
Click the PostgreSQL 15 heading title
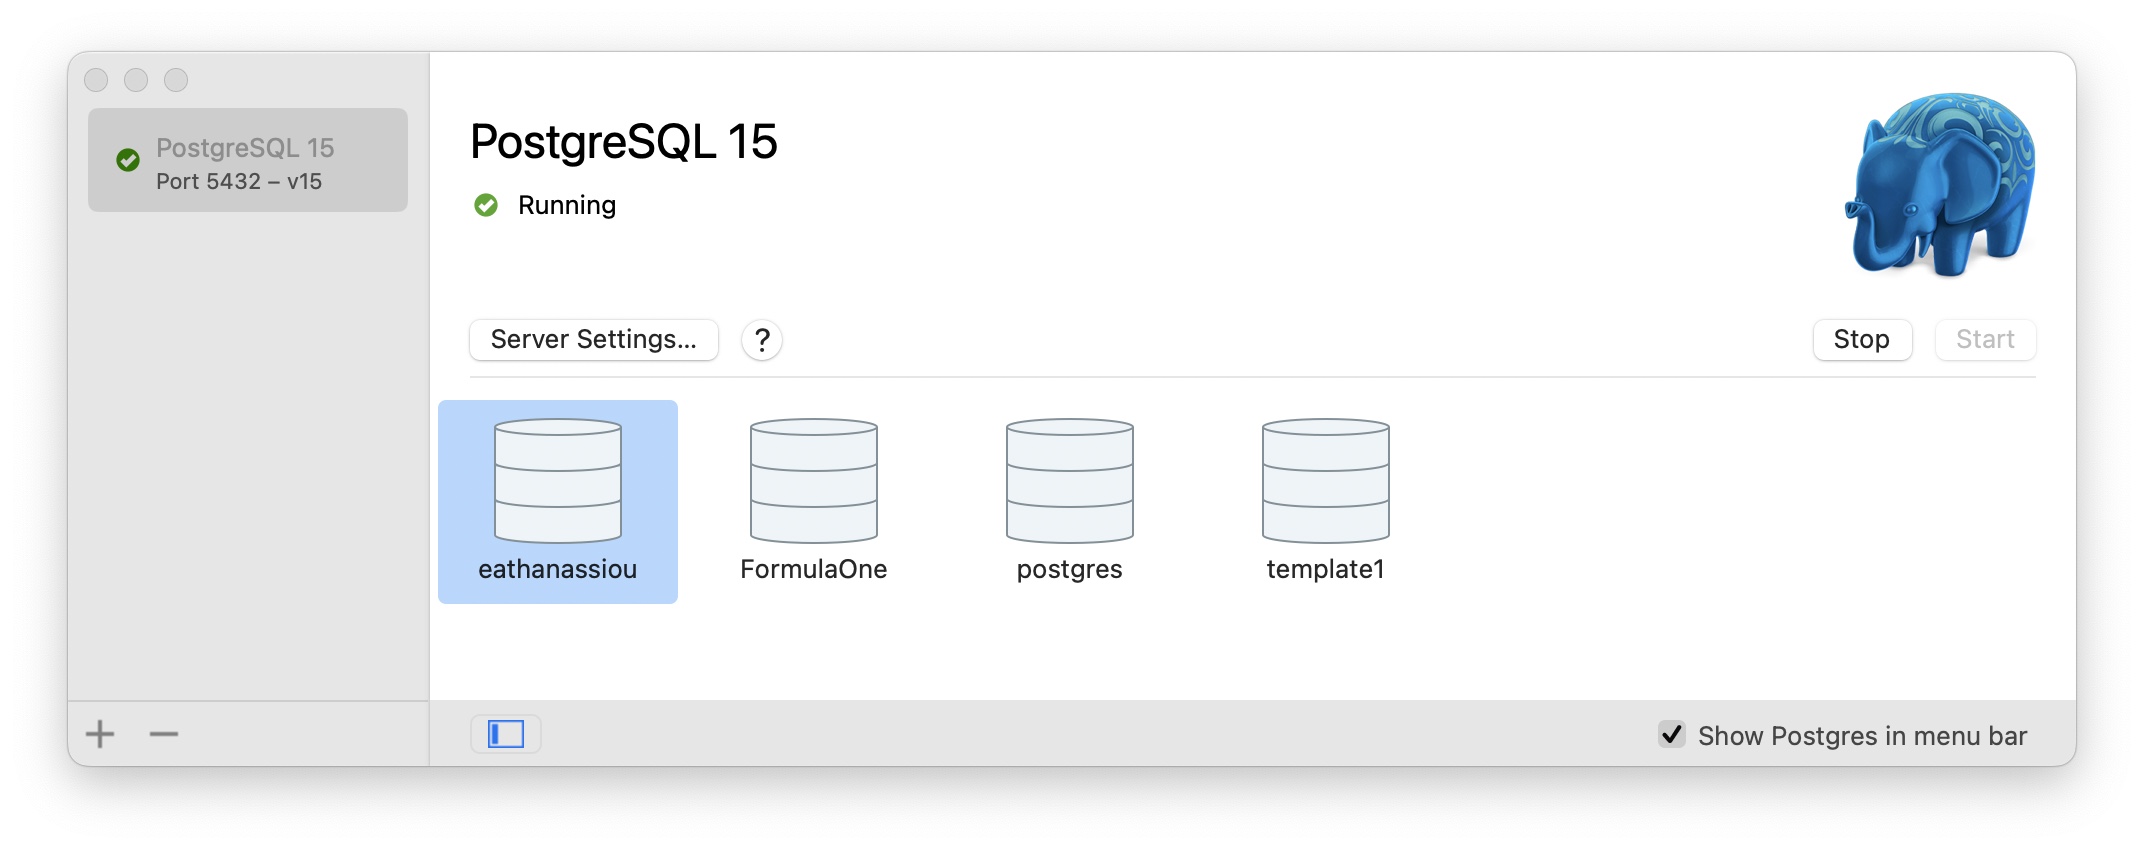point(623,142)
